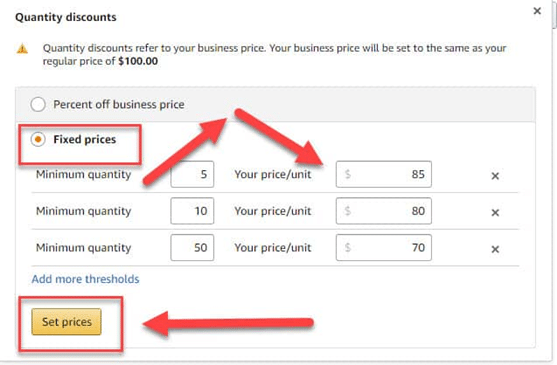Select Percent off business price option

(38, 104)
